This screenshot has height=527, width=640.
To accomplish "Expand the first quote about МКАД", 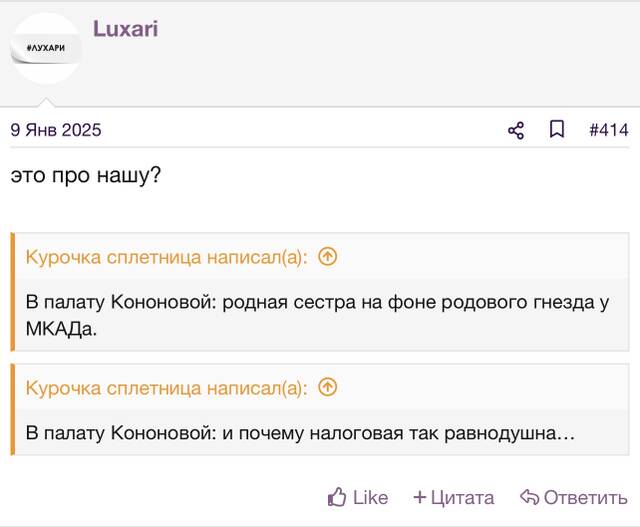I will pos(318,315).
